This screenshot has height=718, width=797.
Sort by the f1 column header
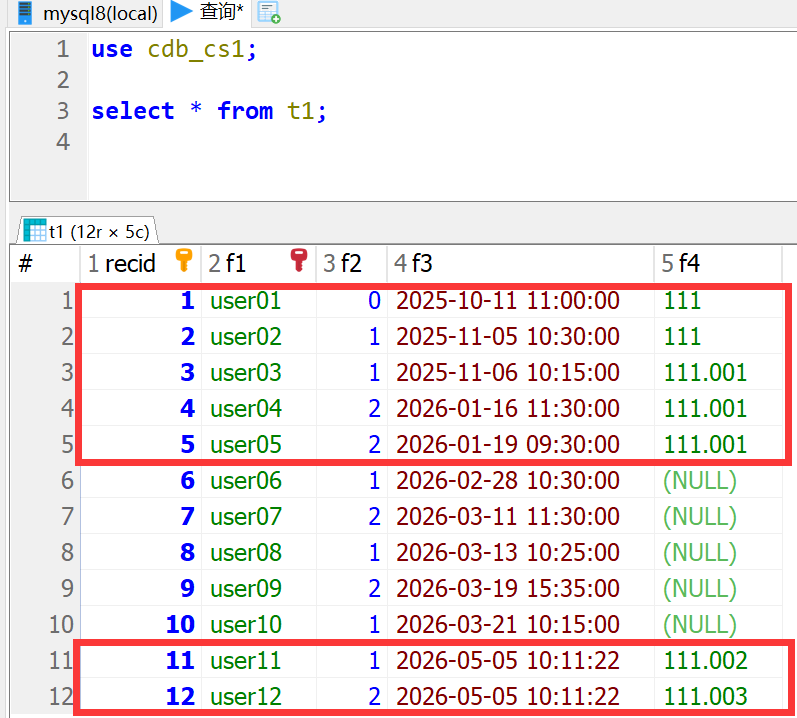[258, 263]
